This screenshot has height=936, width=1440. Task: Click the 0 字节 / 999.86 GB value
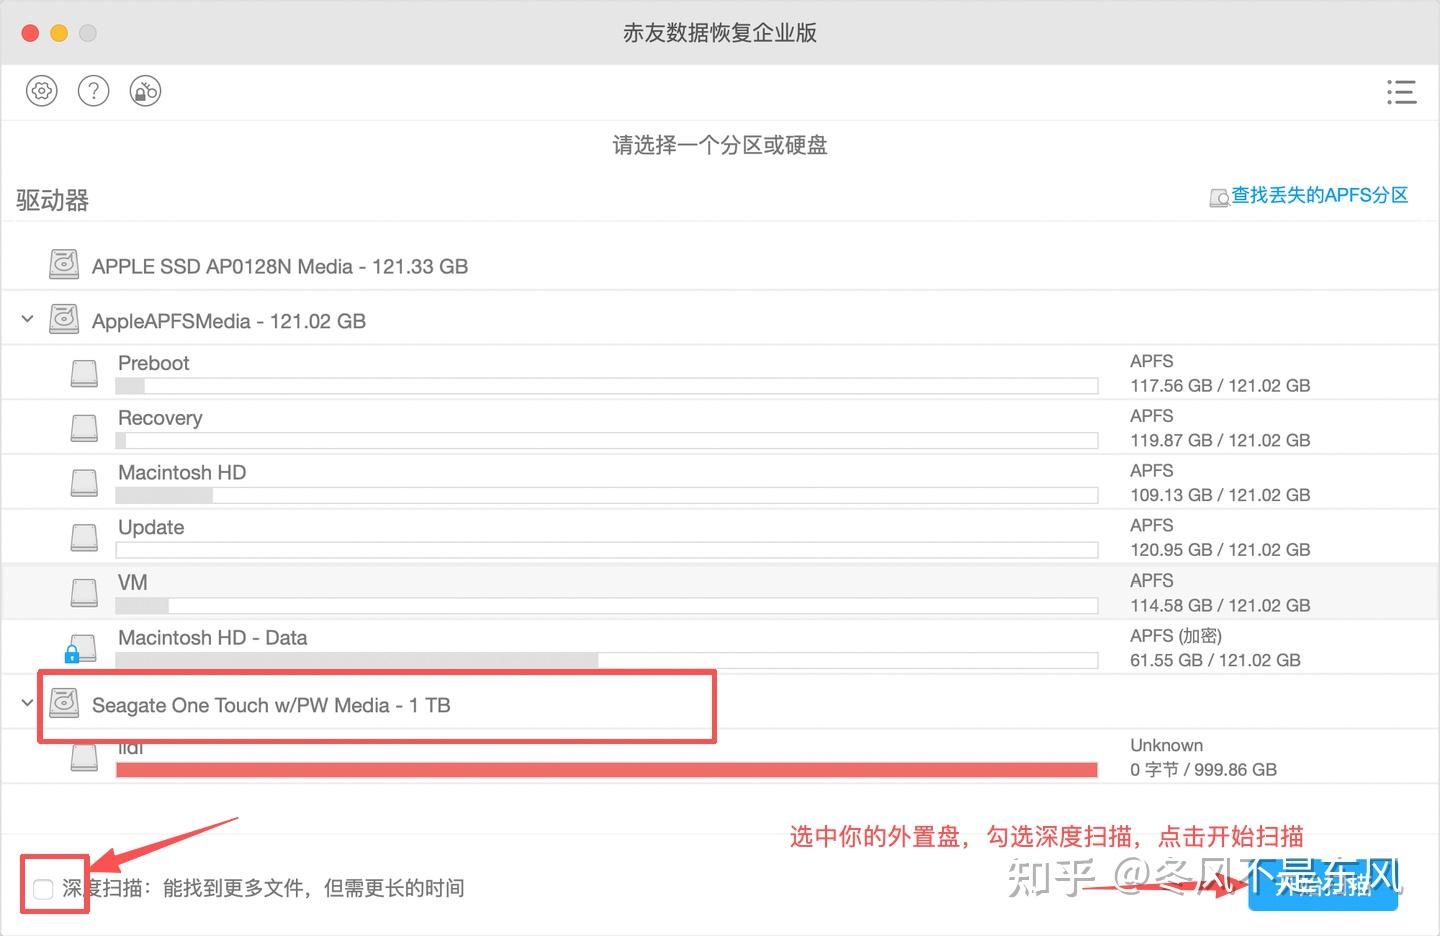pos(1203,770)
